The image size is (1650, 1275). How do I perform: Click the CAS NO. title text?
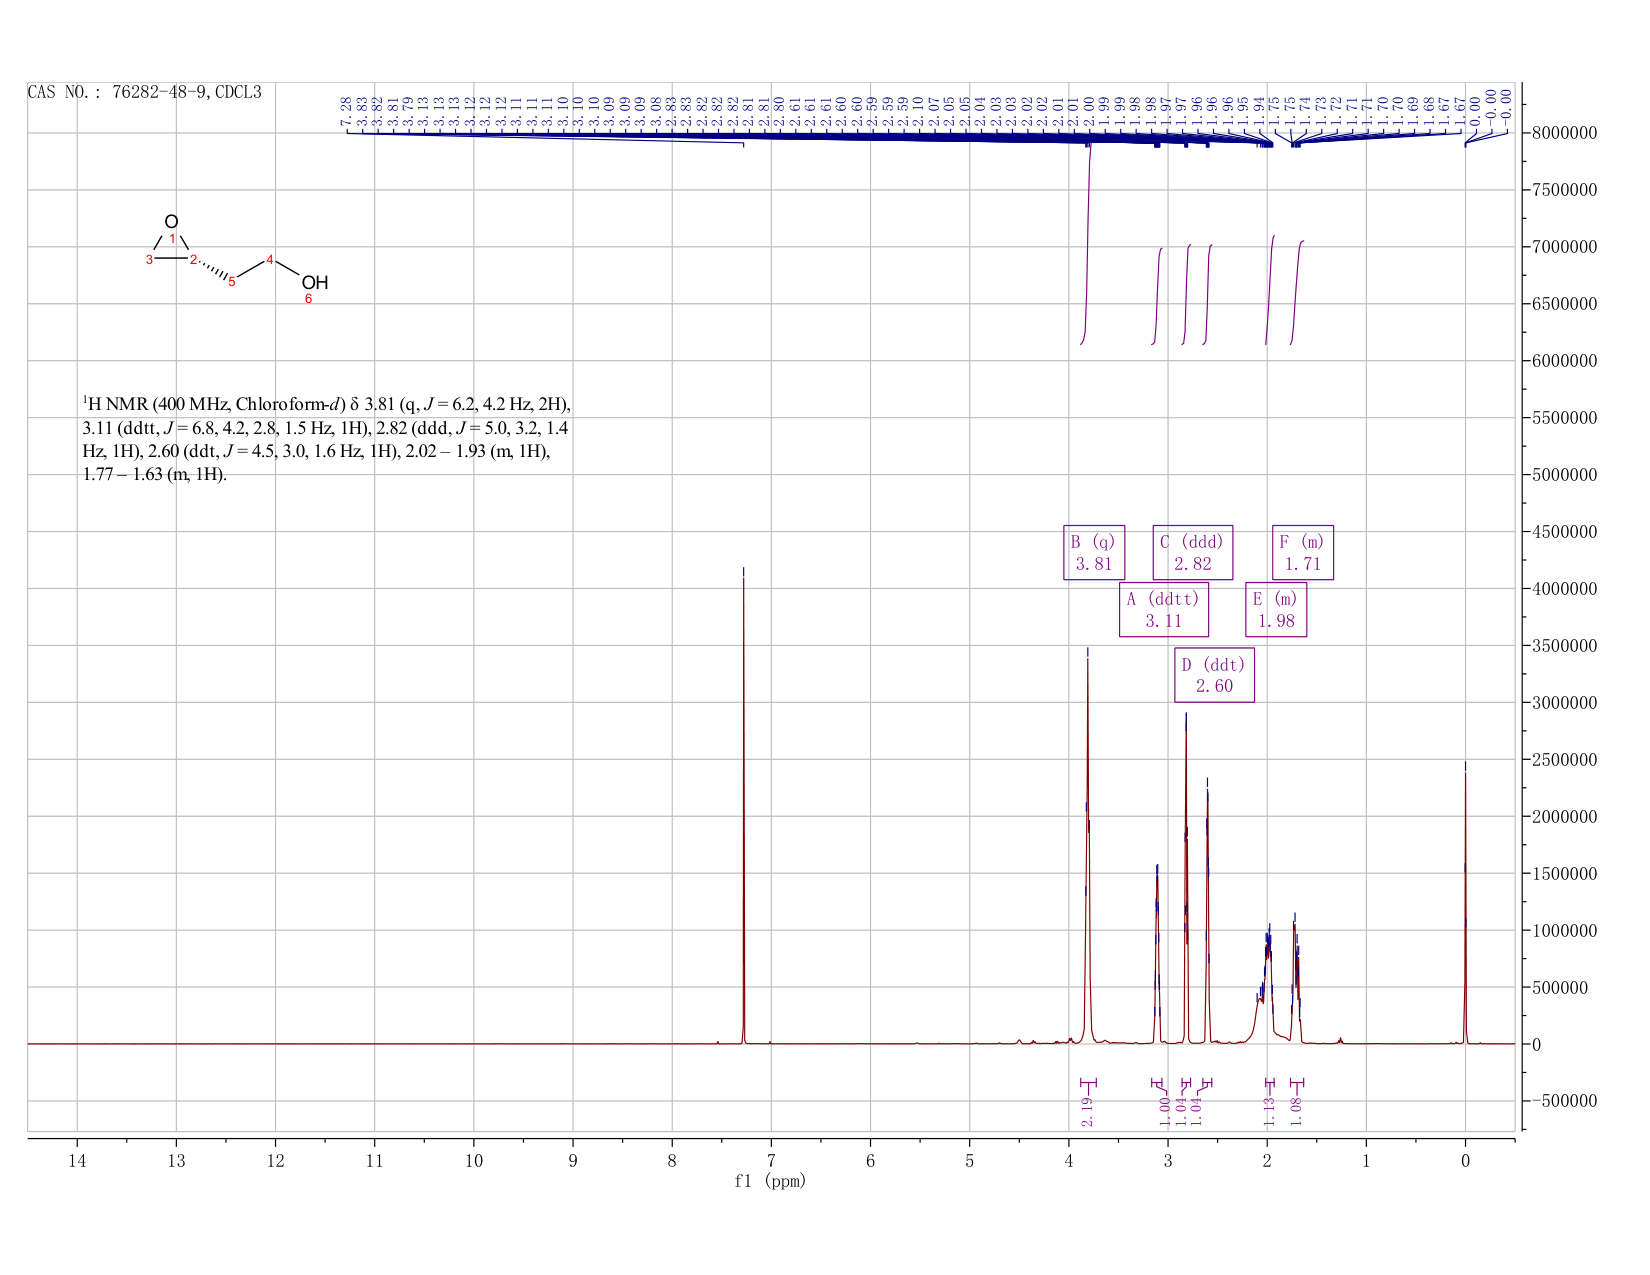145,92
